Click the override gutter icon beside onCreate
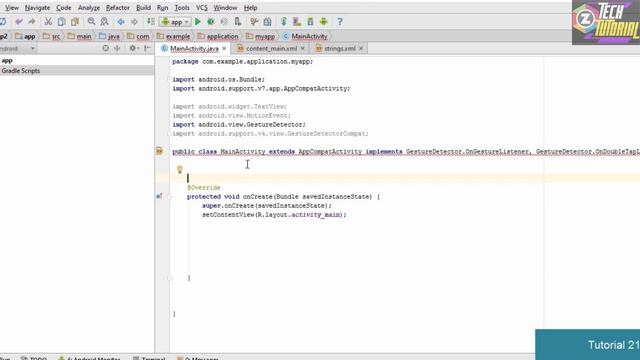The image size is (640, 360). (x=159, y=196)
